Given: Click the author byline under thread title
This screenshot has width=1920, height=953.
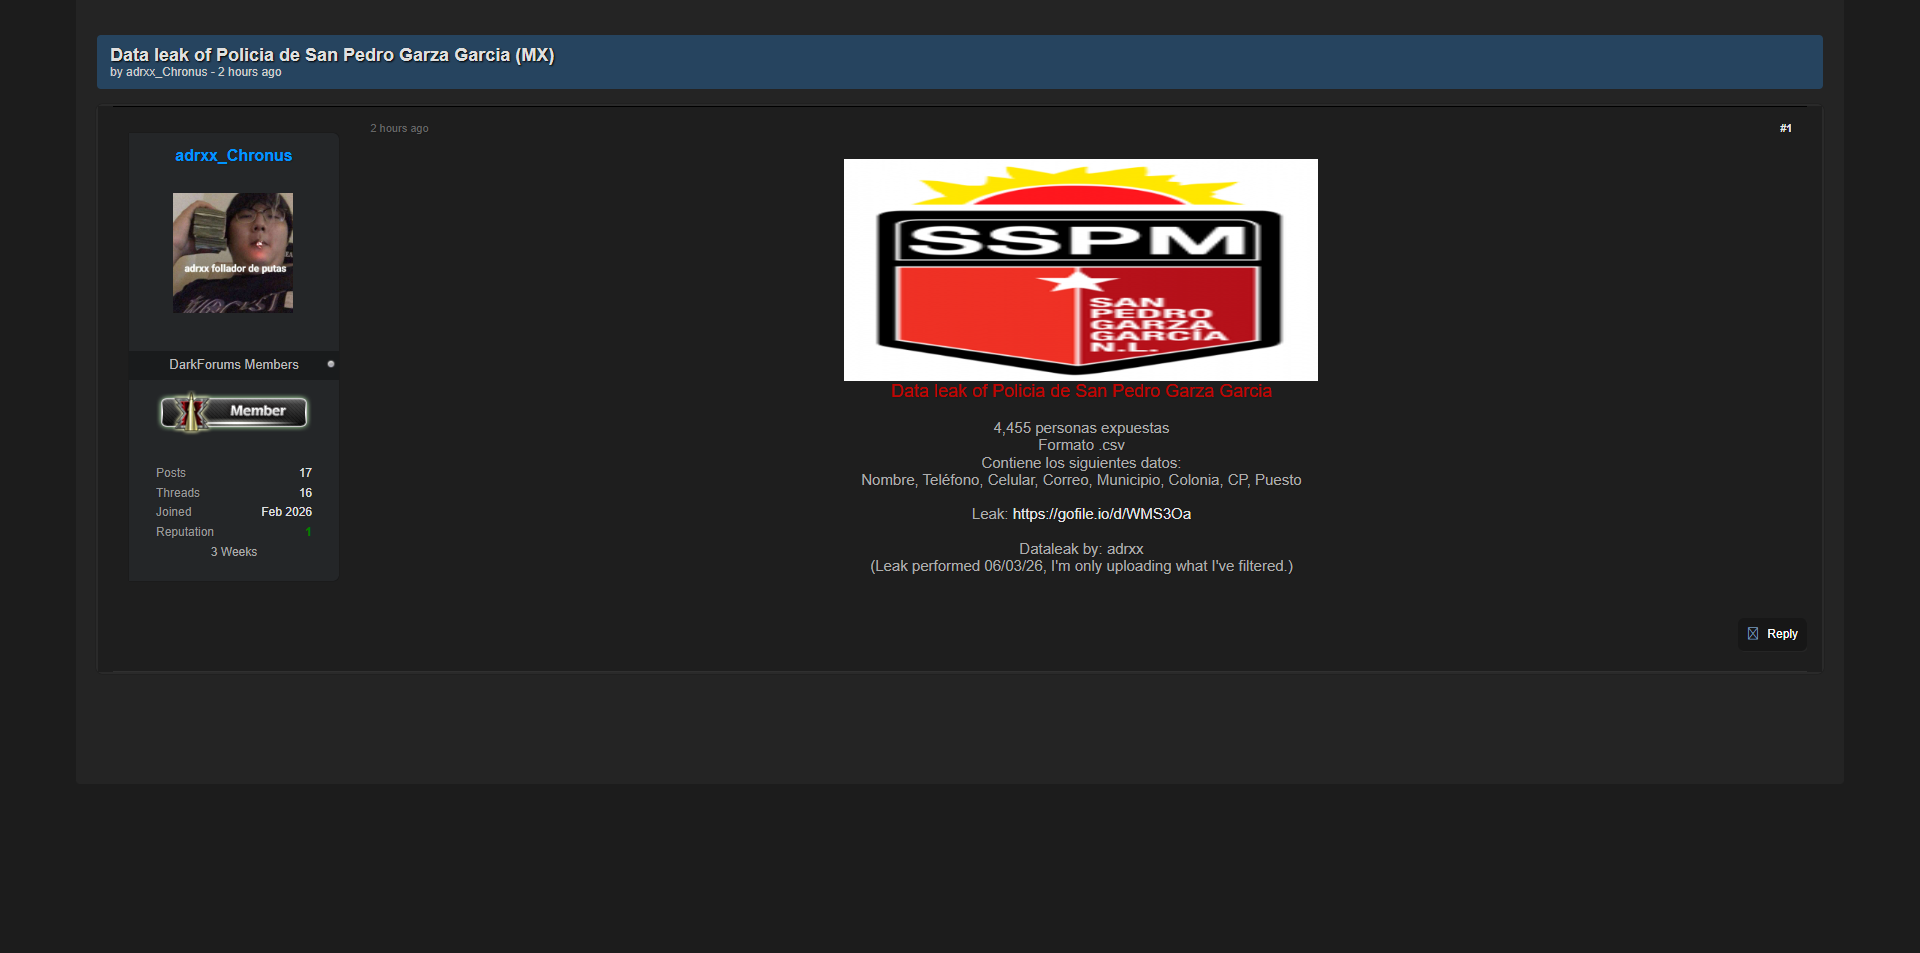Looking at the screenshot, I should [x=195, y=72].
